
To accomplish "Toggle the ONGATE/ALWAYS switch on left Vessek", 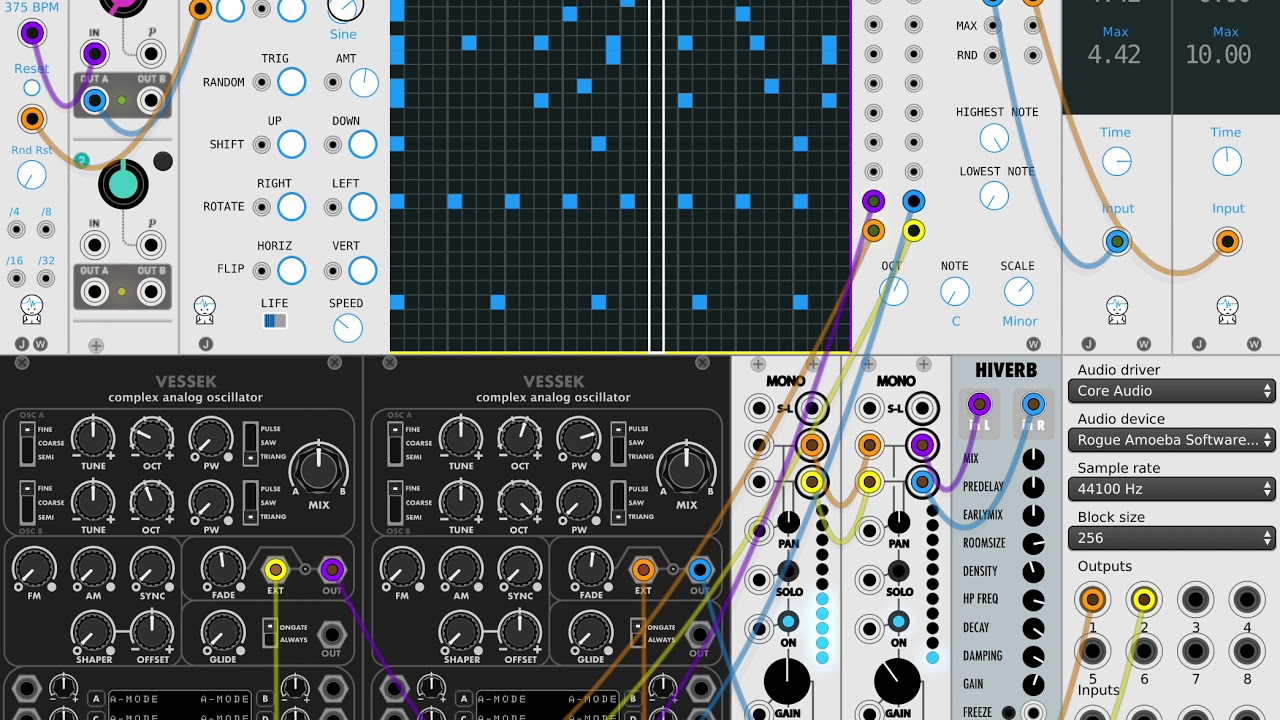I will 269,633.
